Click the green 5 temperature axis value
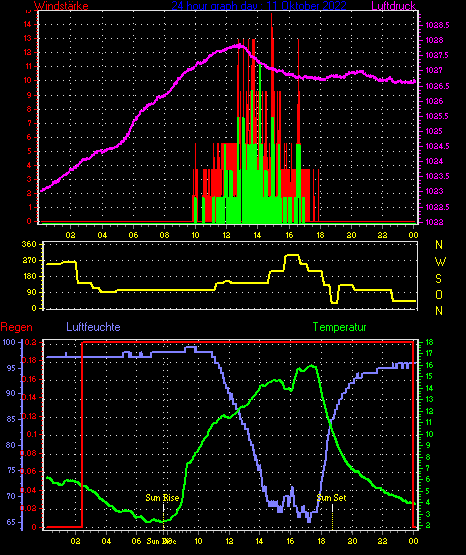Viewport: 466px width, 555px height. tap(427, 491)
